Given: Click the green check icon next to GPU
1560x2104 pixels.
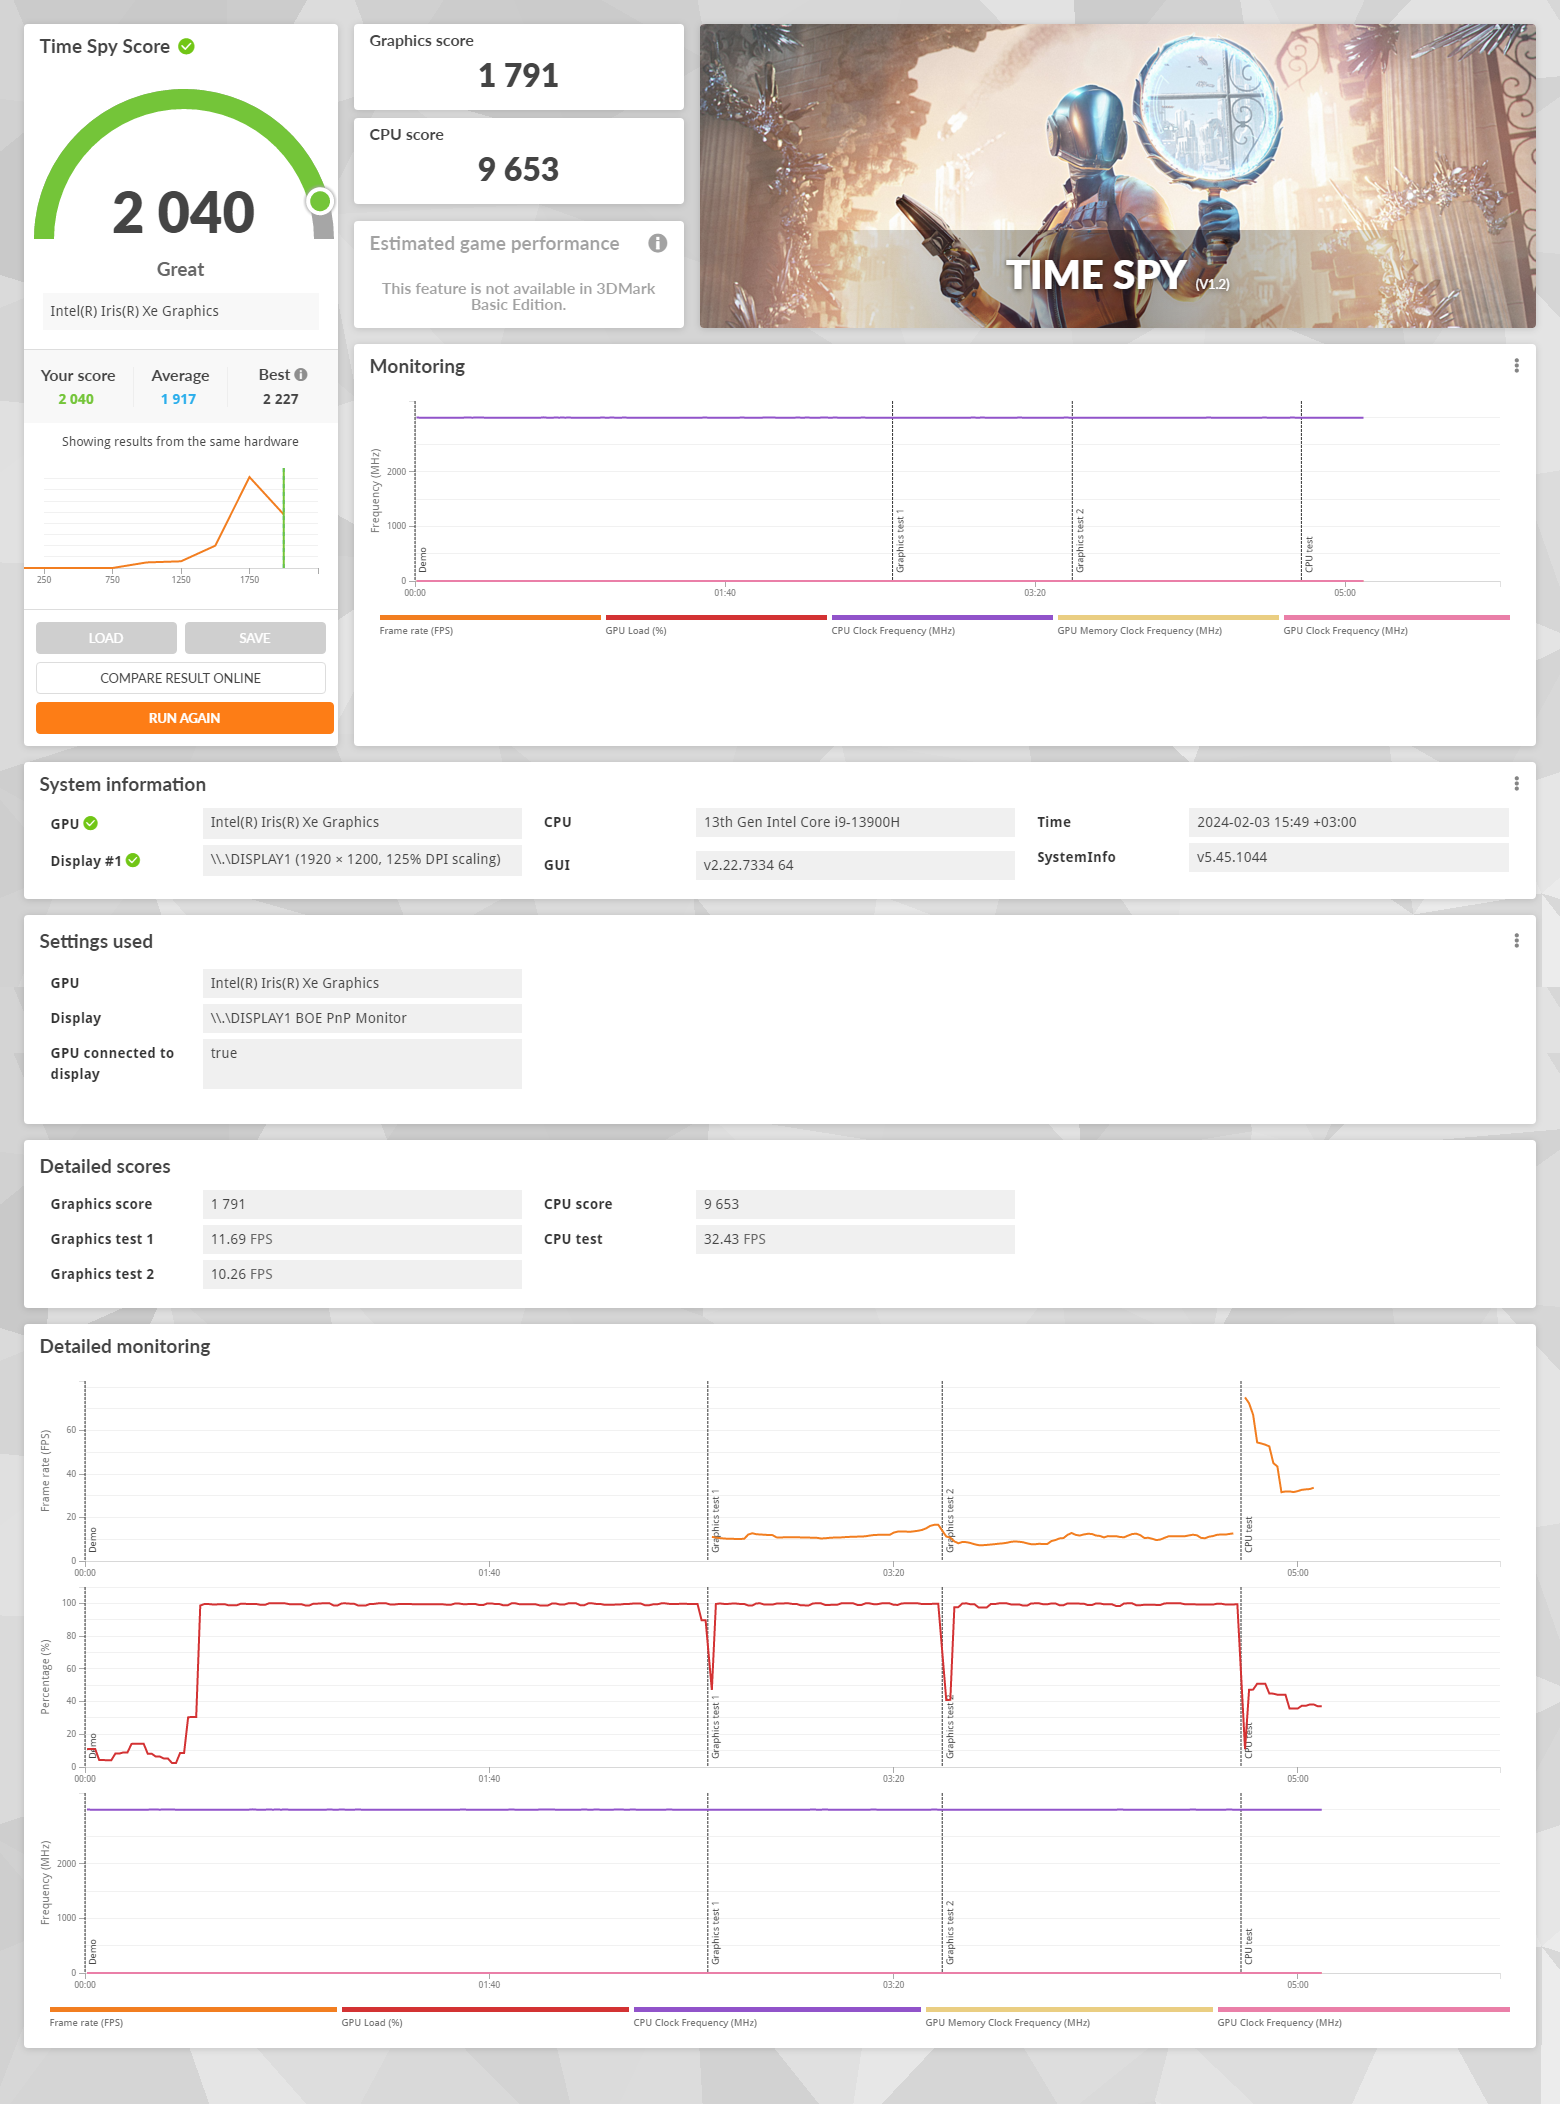Looking at the screenshot, I should click(x=91, y=823).
